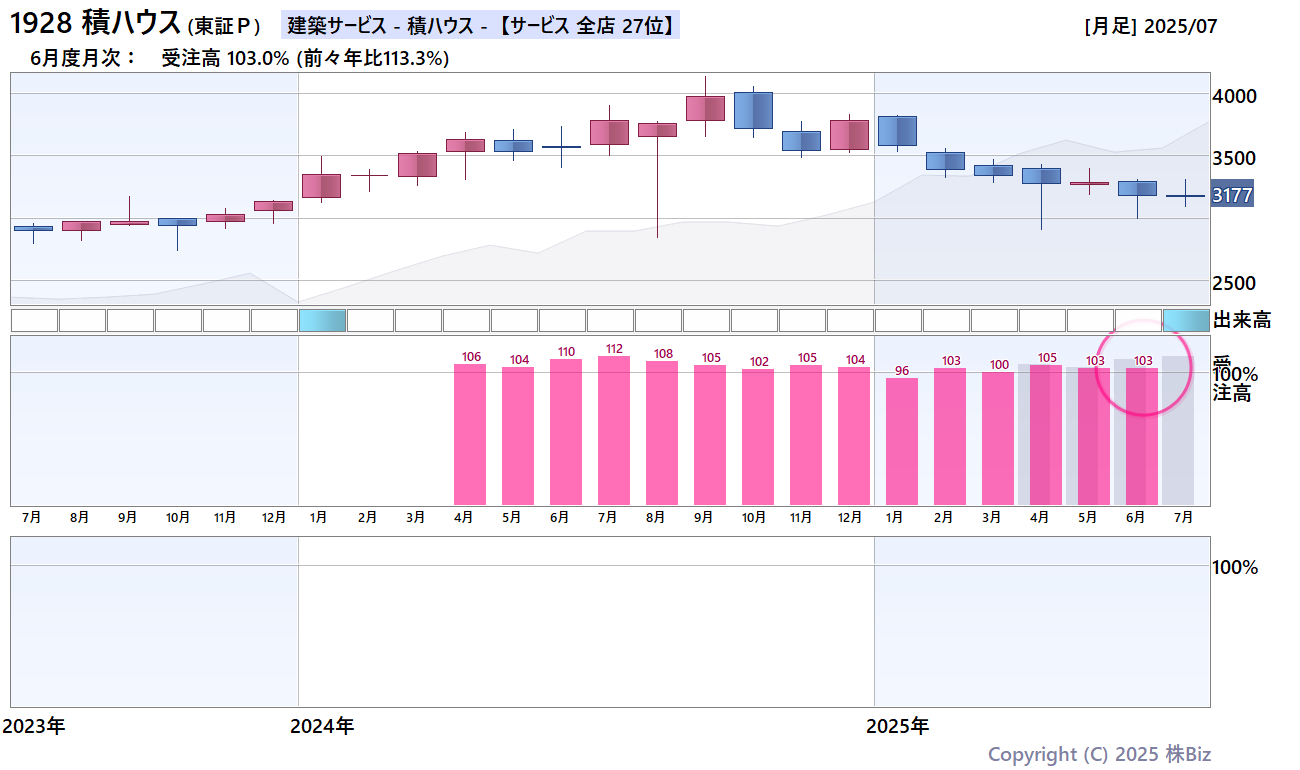Click the 4000 price axis label

pyautogui.click(x=1235, y=96)
